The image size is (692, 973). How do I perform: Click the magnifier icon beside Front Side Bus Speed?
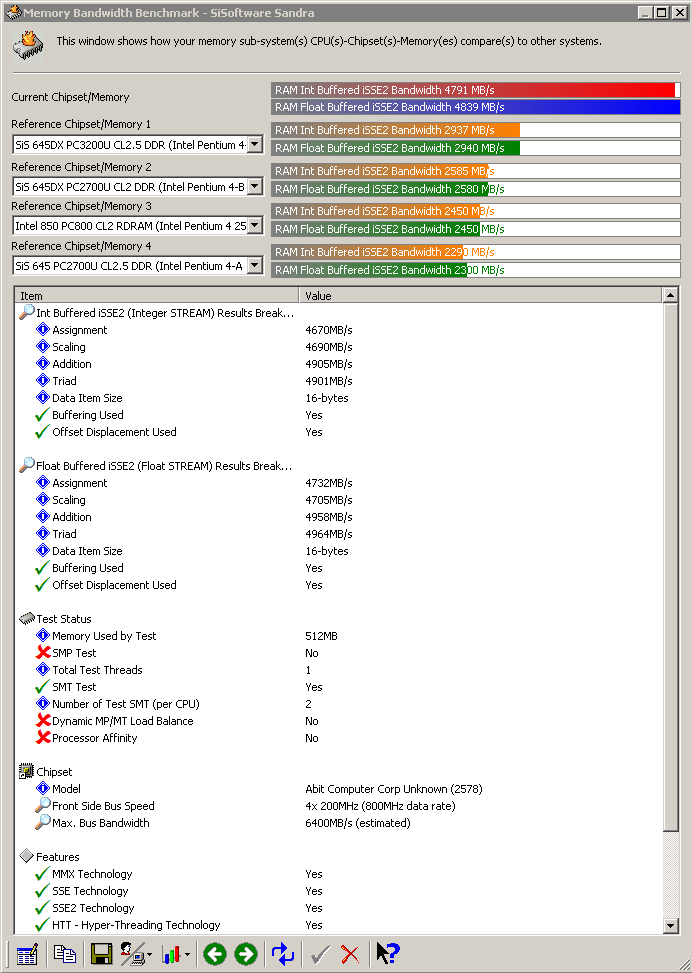[43, 805]
